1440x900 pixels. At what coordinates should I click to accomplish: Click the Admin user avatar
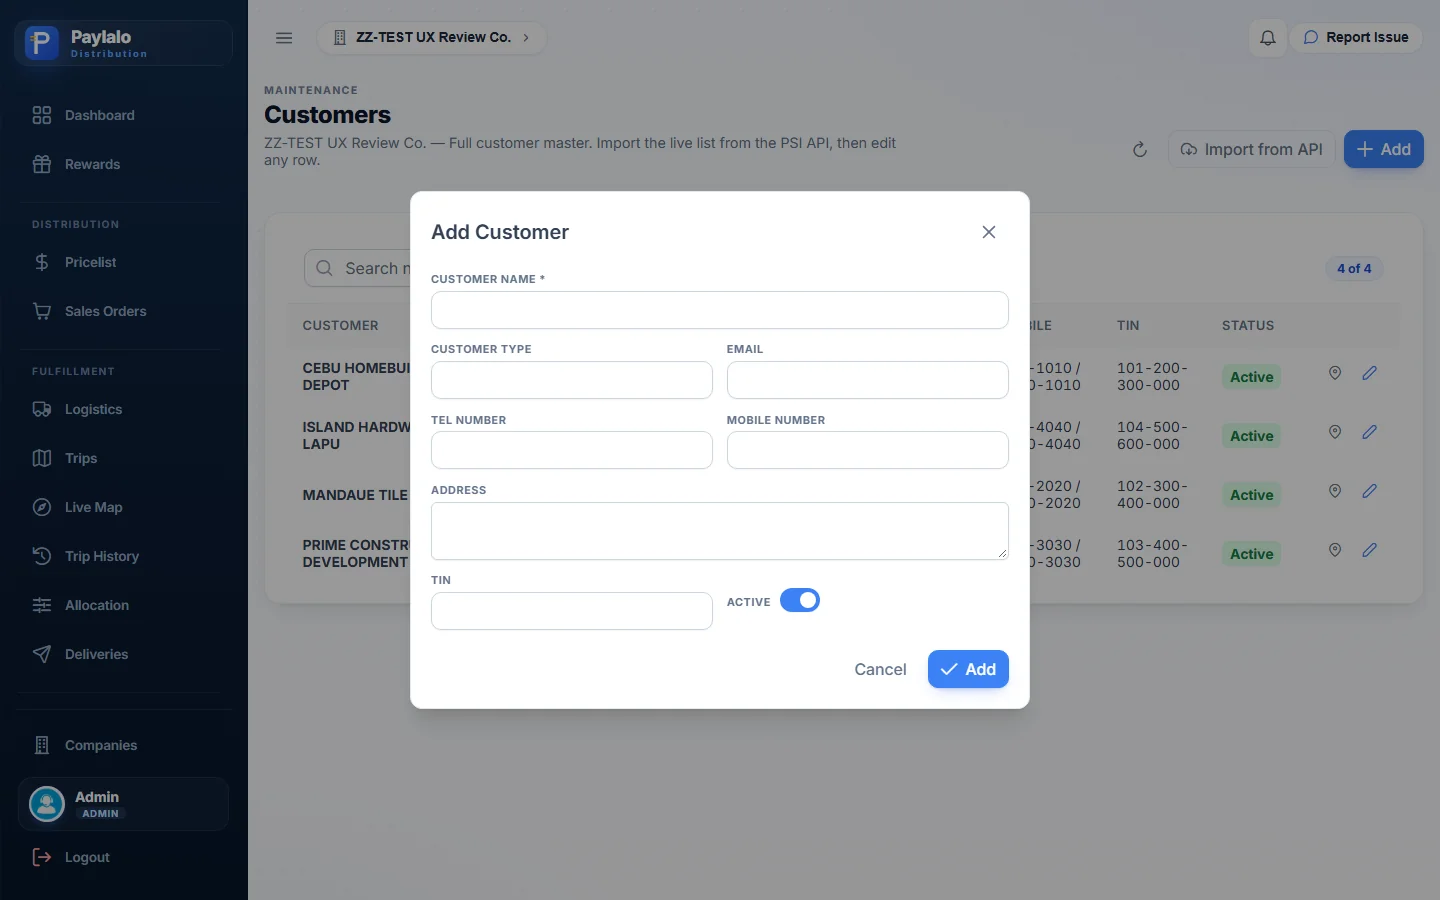pos(47,804)
